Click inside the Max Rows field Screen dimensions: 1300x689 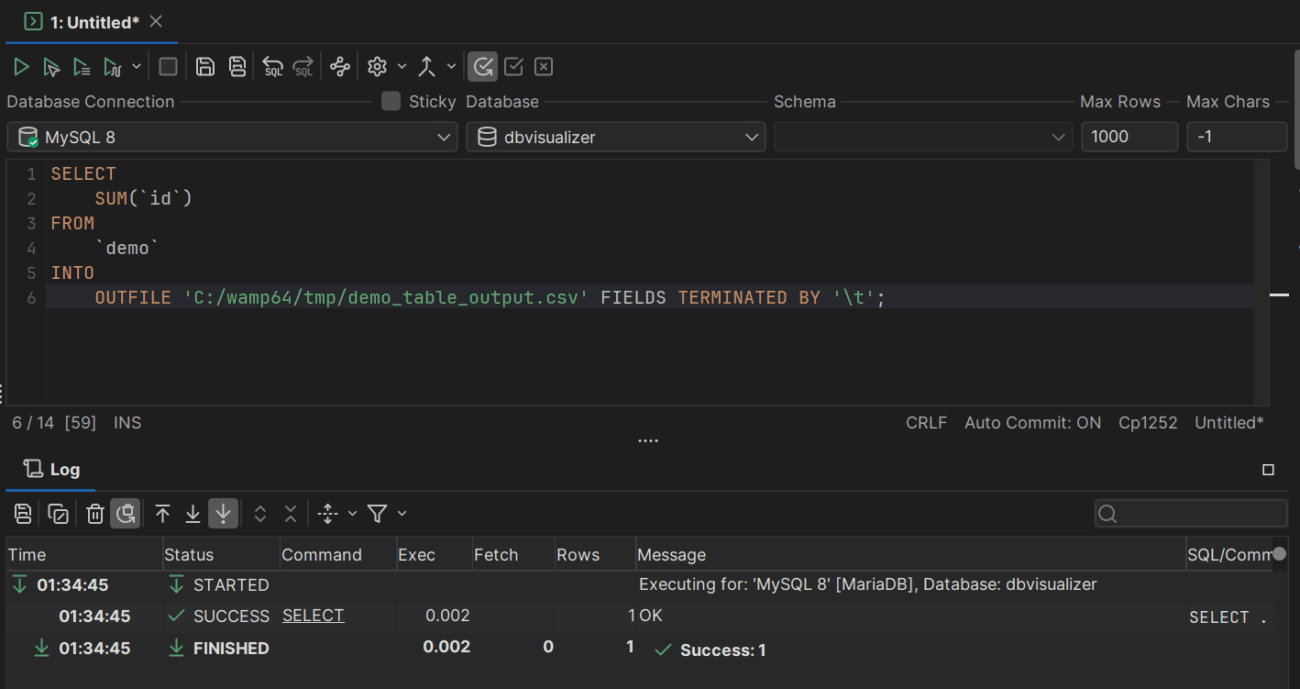[x=1129, y=137]
